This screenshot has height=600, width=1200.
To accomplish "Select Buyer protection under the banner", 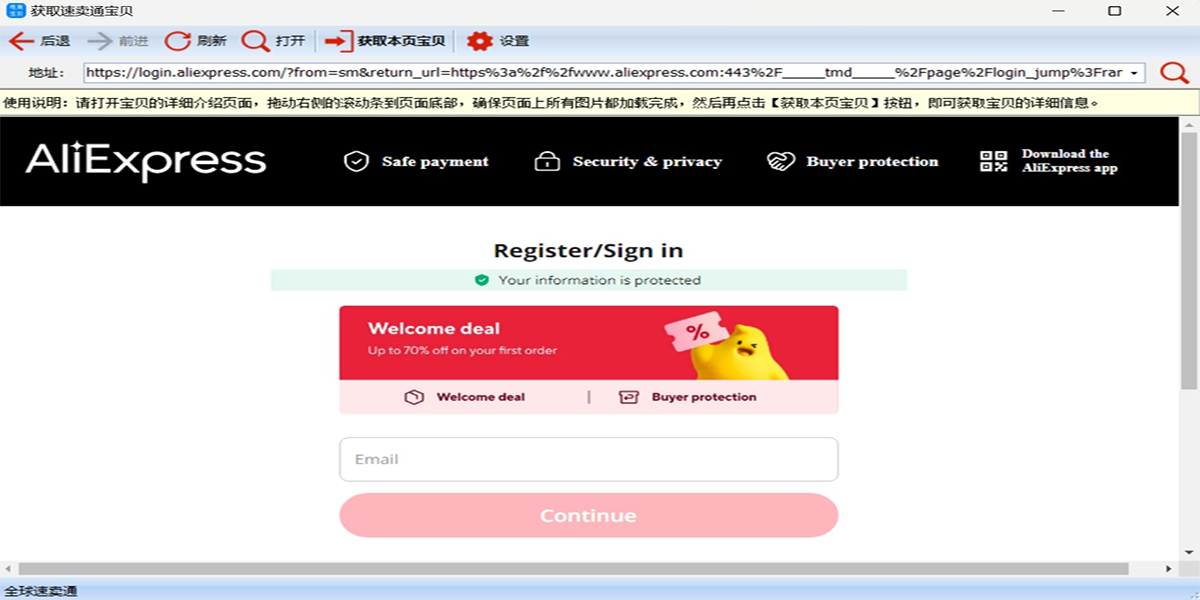I will pos(688,397).
